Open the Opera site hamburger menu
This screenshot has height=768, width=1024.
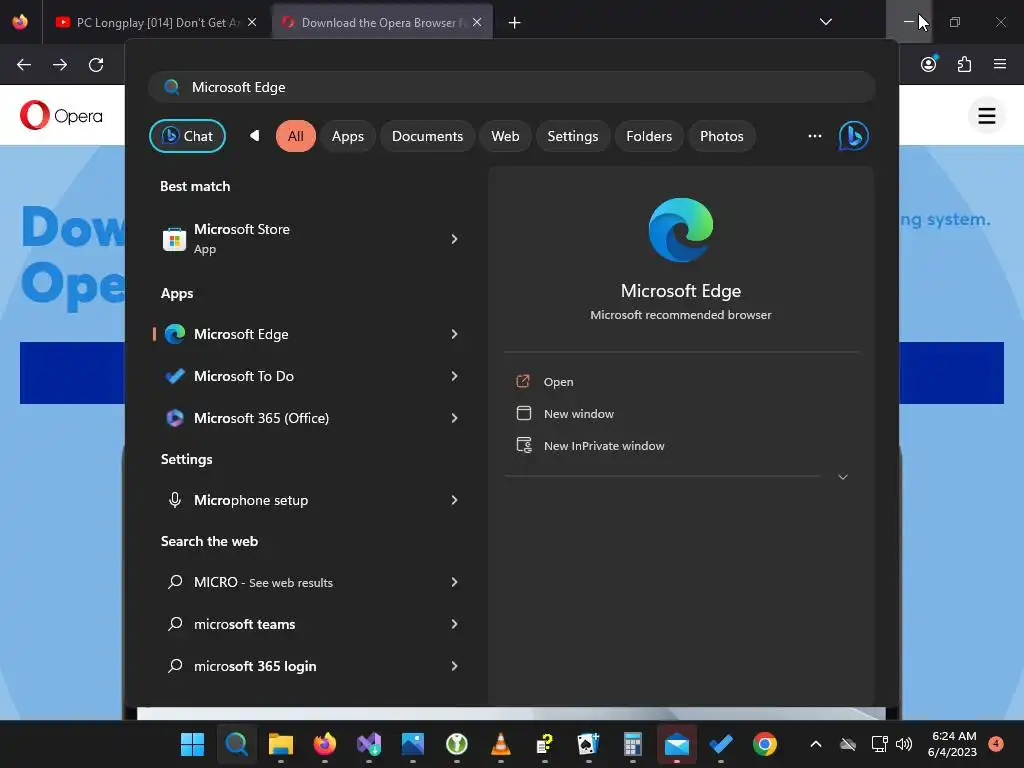[987, 116]
